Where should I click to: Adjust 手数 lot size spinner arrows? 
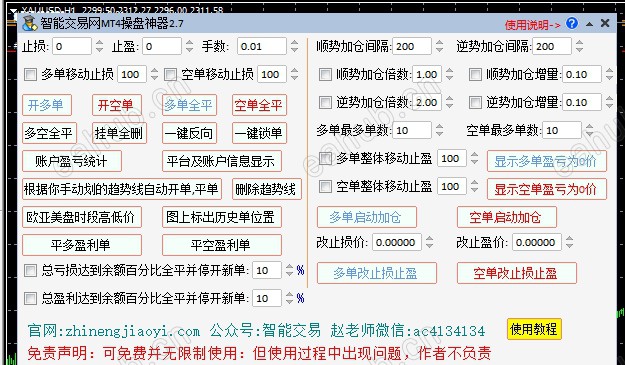tap(295, 46)
